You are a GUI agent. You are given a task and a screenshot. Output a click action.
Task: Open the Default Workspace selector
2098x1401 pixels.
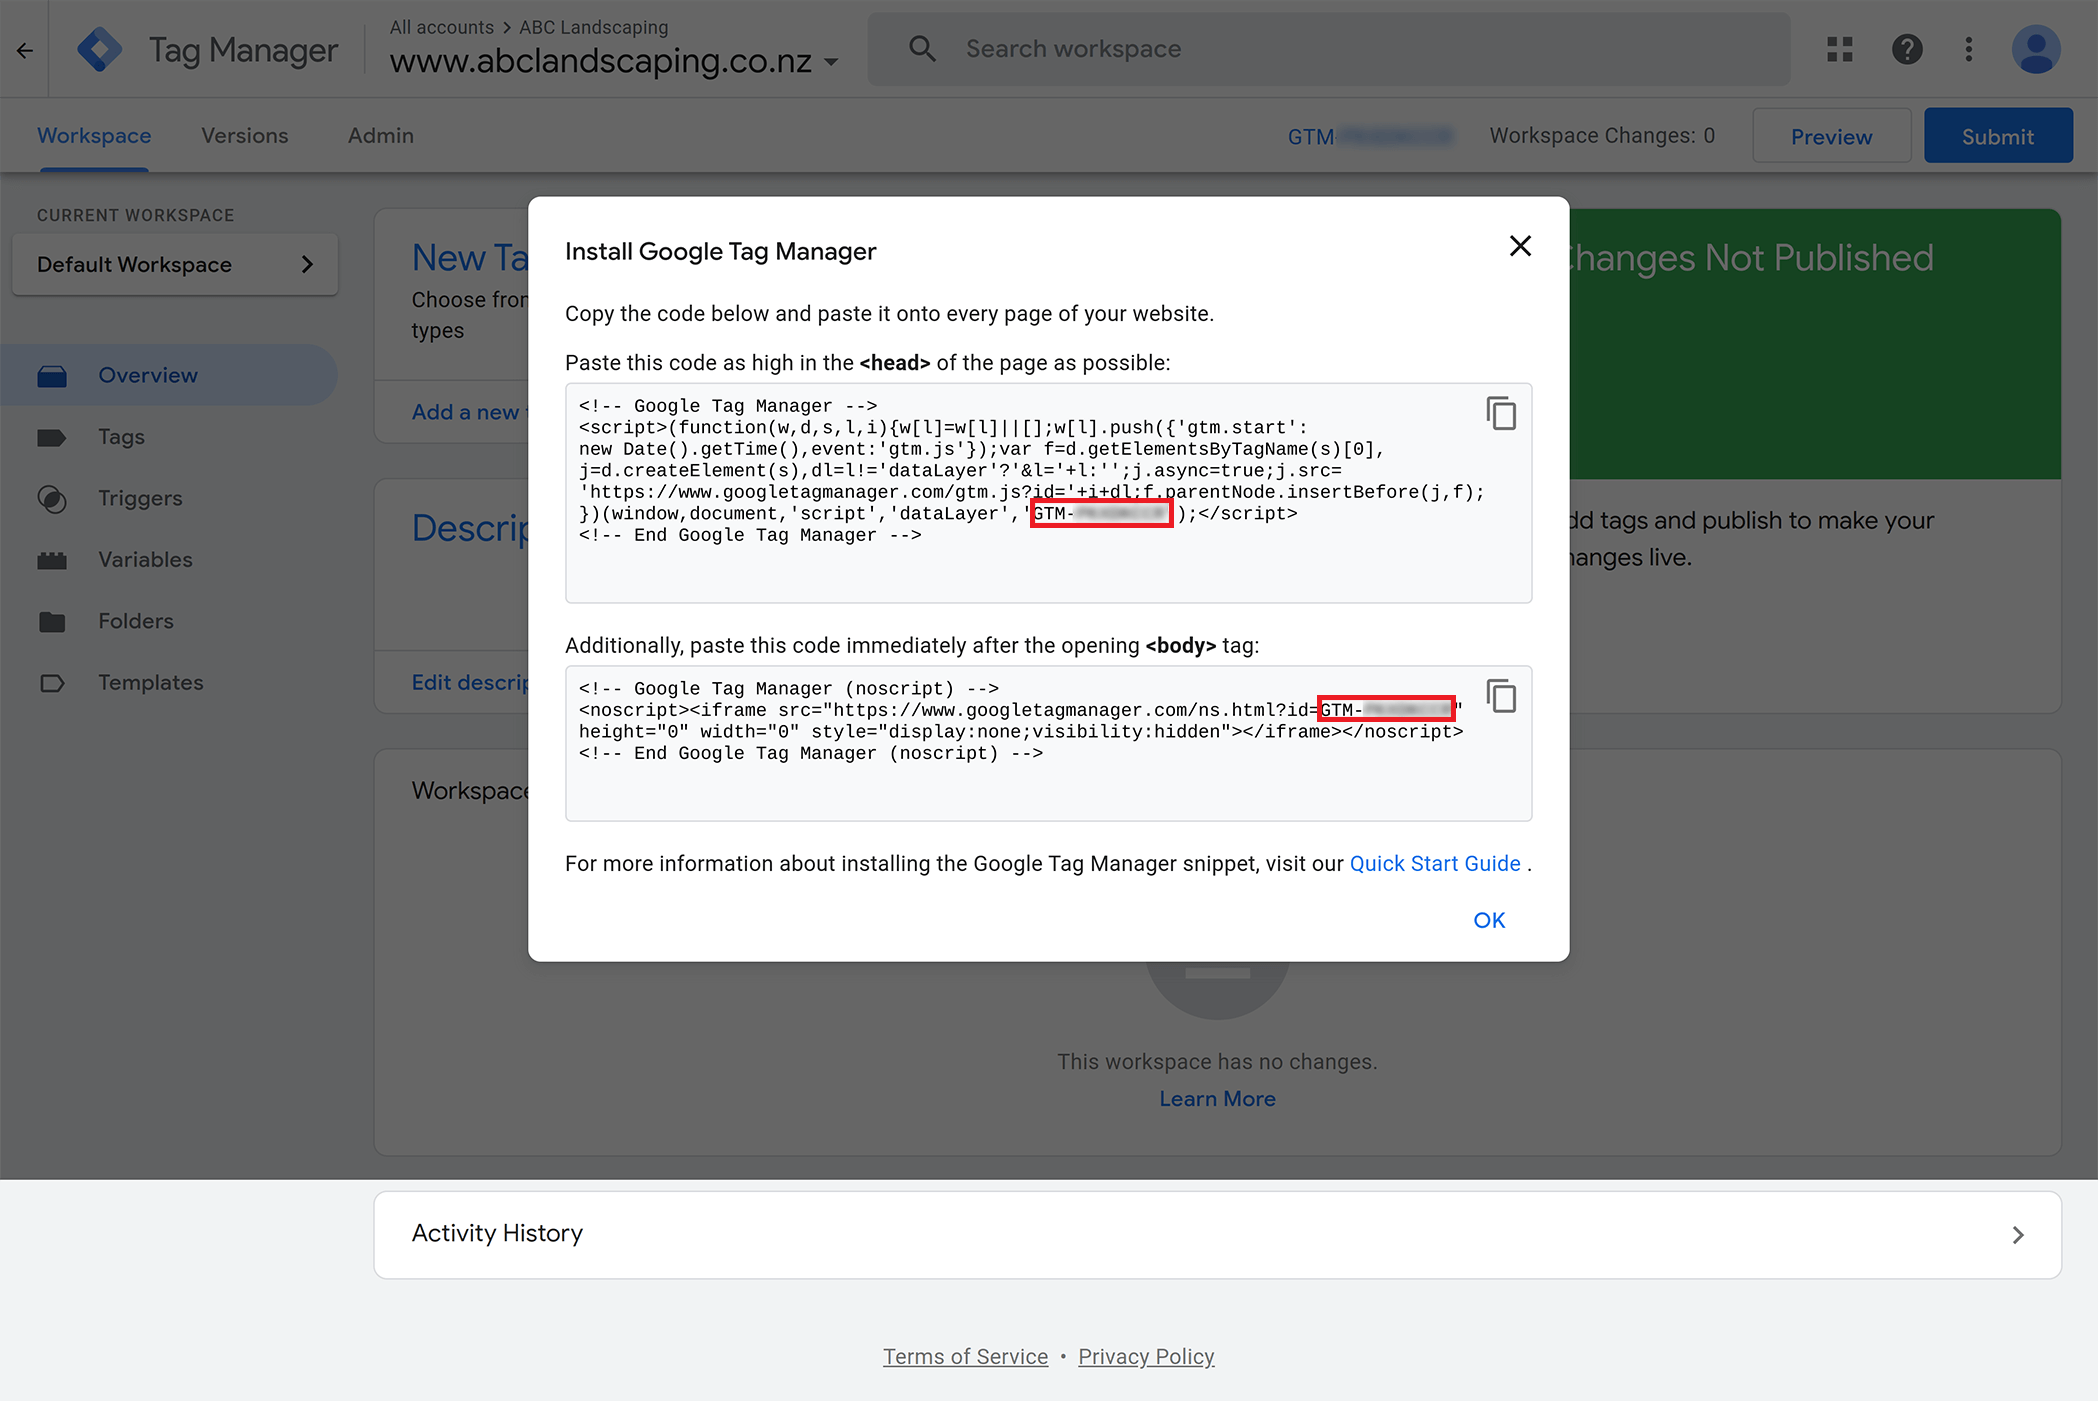pos(175,265)
